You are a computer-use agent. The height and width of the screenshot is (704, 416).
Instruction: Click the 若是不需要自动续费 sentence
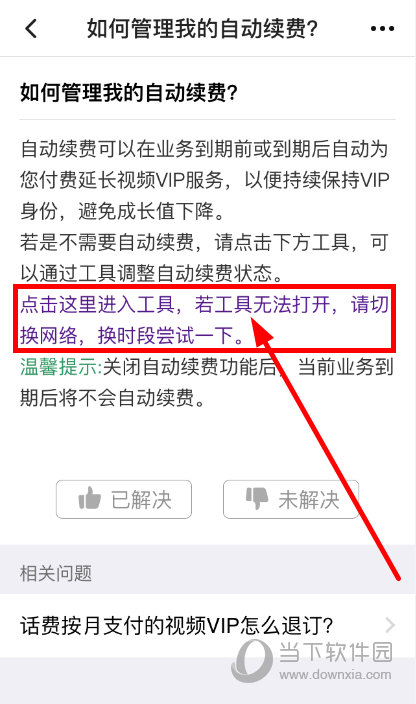[x=204, y=258]
